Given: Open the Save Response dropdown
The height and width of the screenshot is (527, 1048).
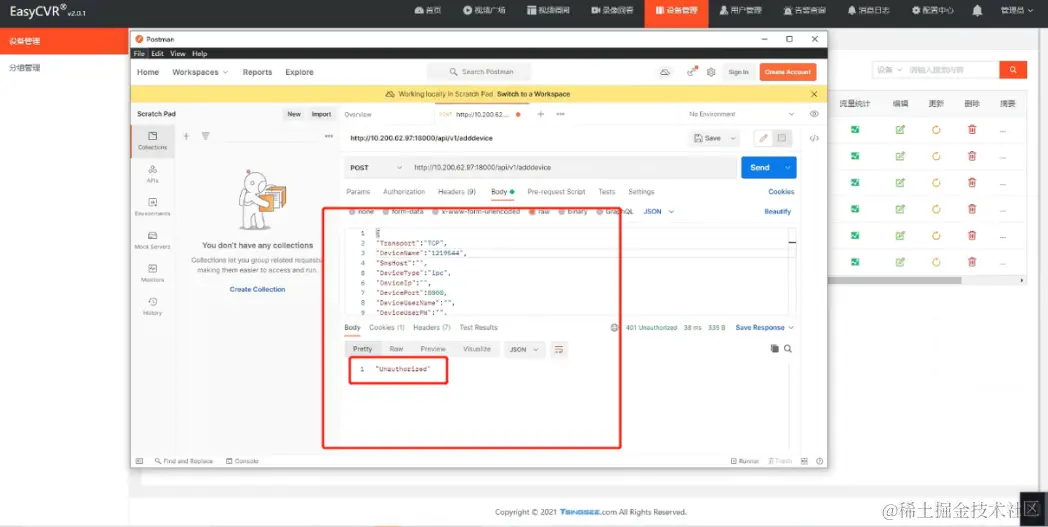Looking at the screenshot, I should coord(765,328).
